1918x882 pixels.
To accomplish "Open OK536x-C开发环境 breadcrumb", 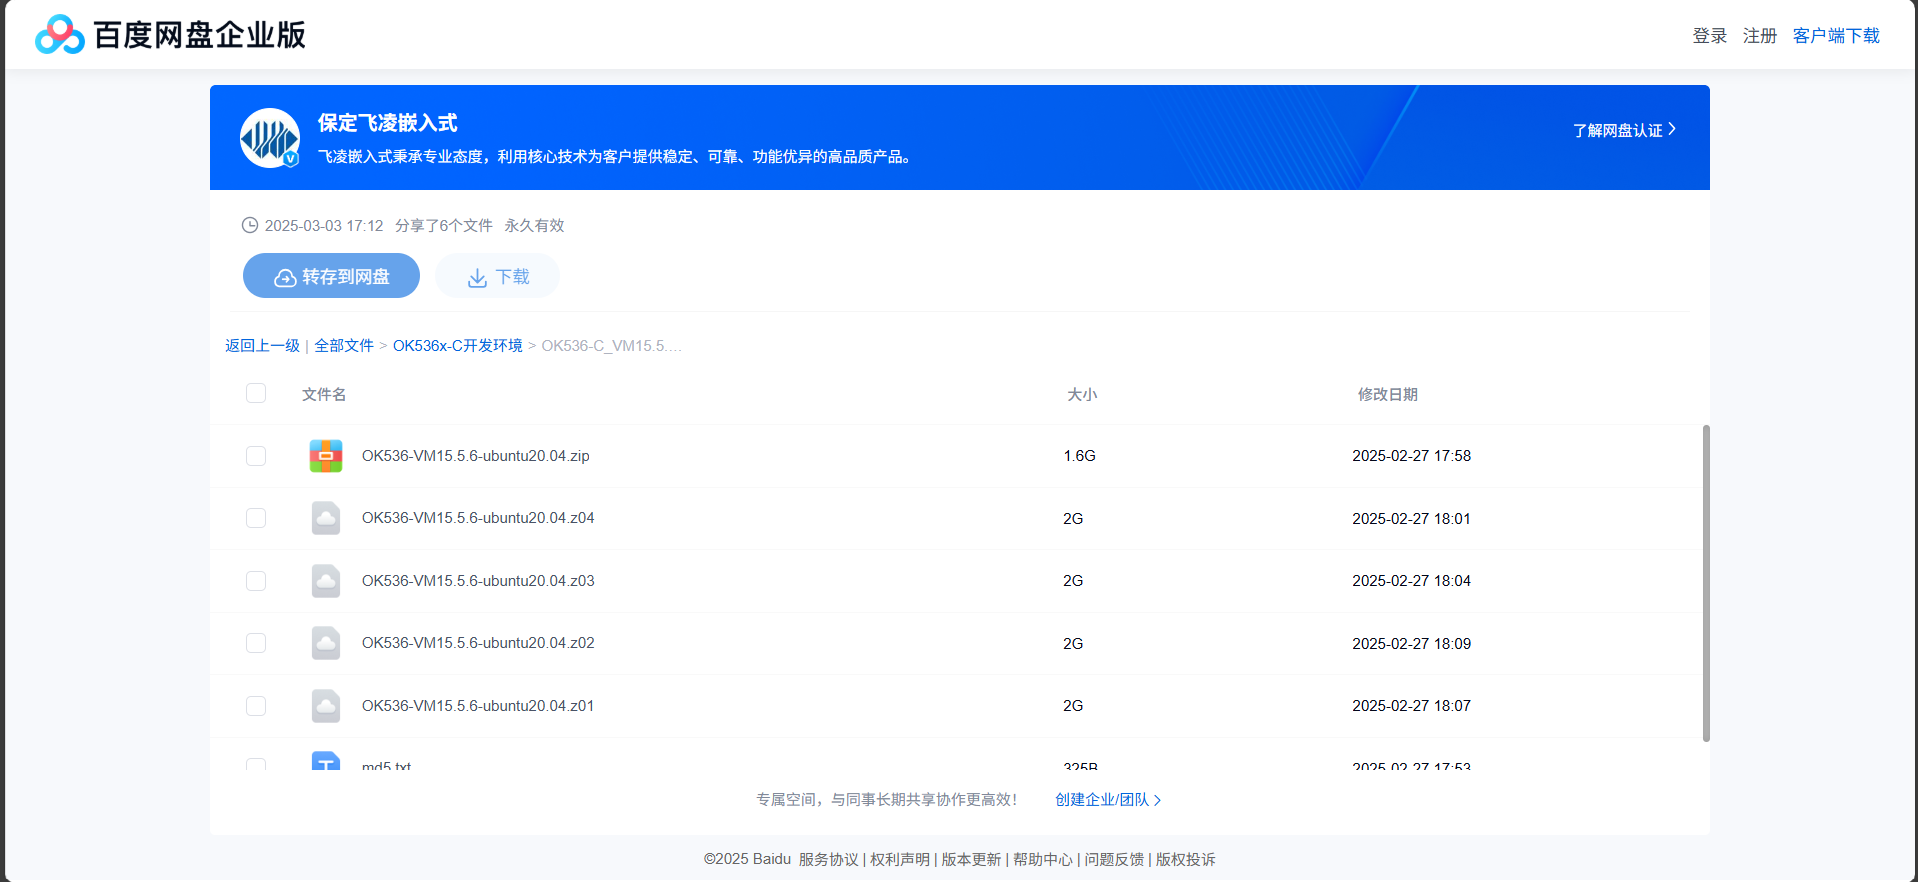I will (x=458, y=345).
